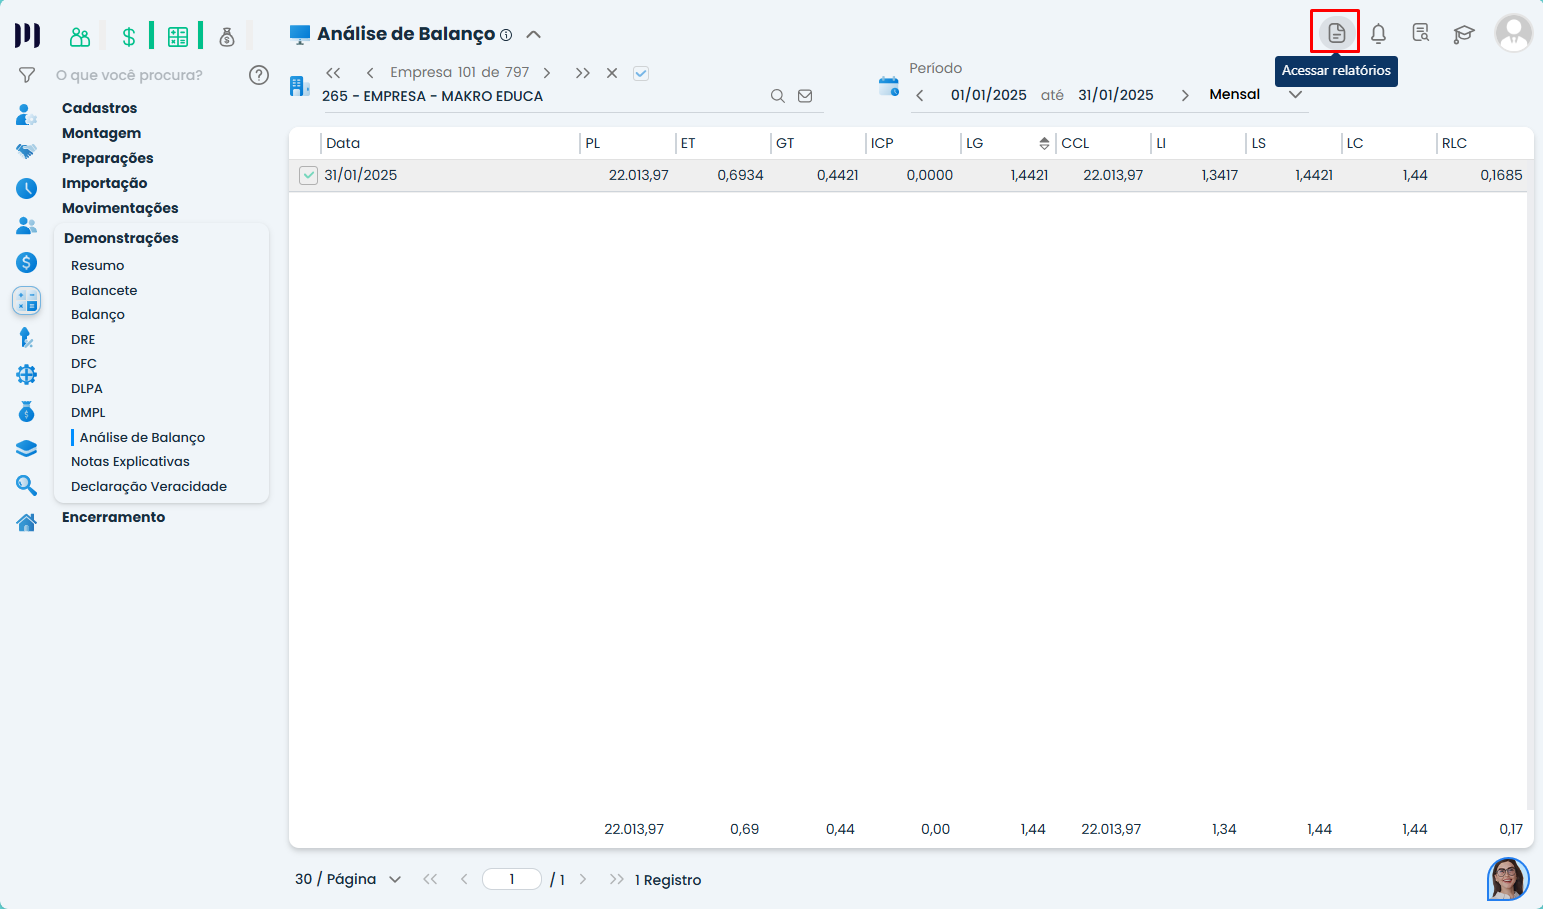Viewport: 1543px width, 909px height.
Task: Open the Balancete menu item
Action: 104,290
